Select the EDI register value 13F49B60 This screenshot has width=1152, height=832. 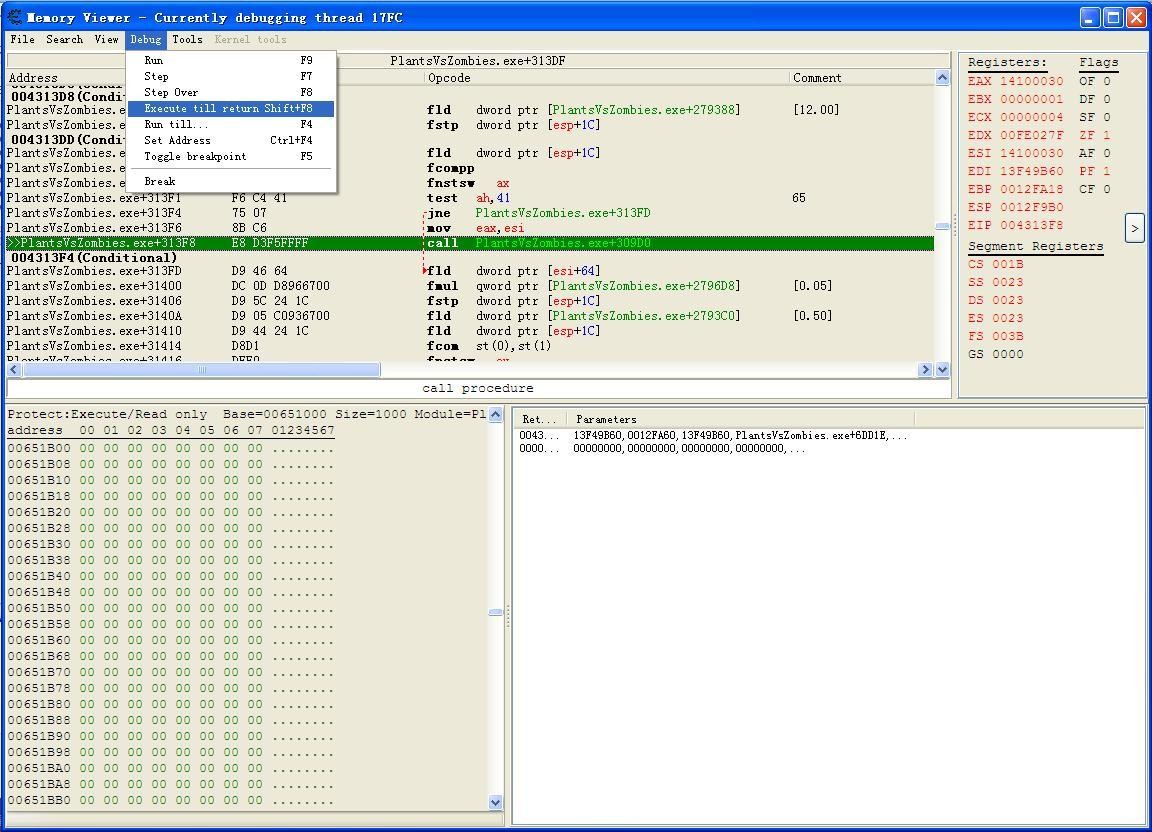point(1032,171)
